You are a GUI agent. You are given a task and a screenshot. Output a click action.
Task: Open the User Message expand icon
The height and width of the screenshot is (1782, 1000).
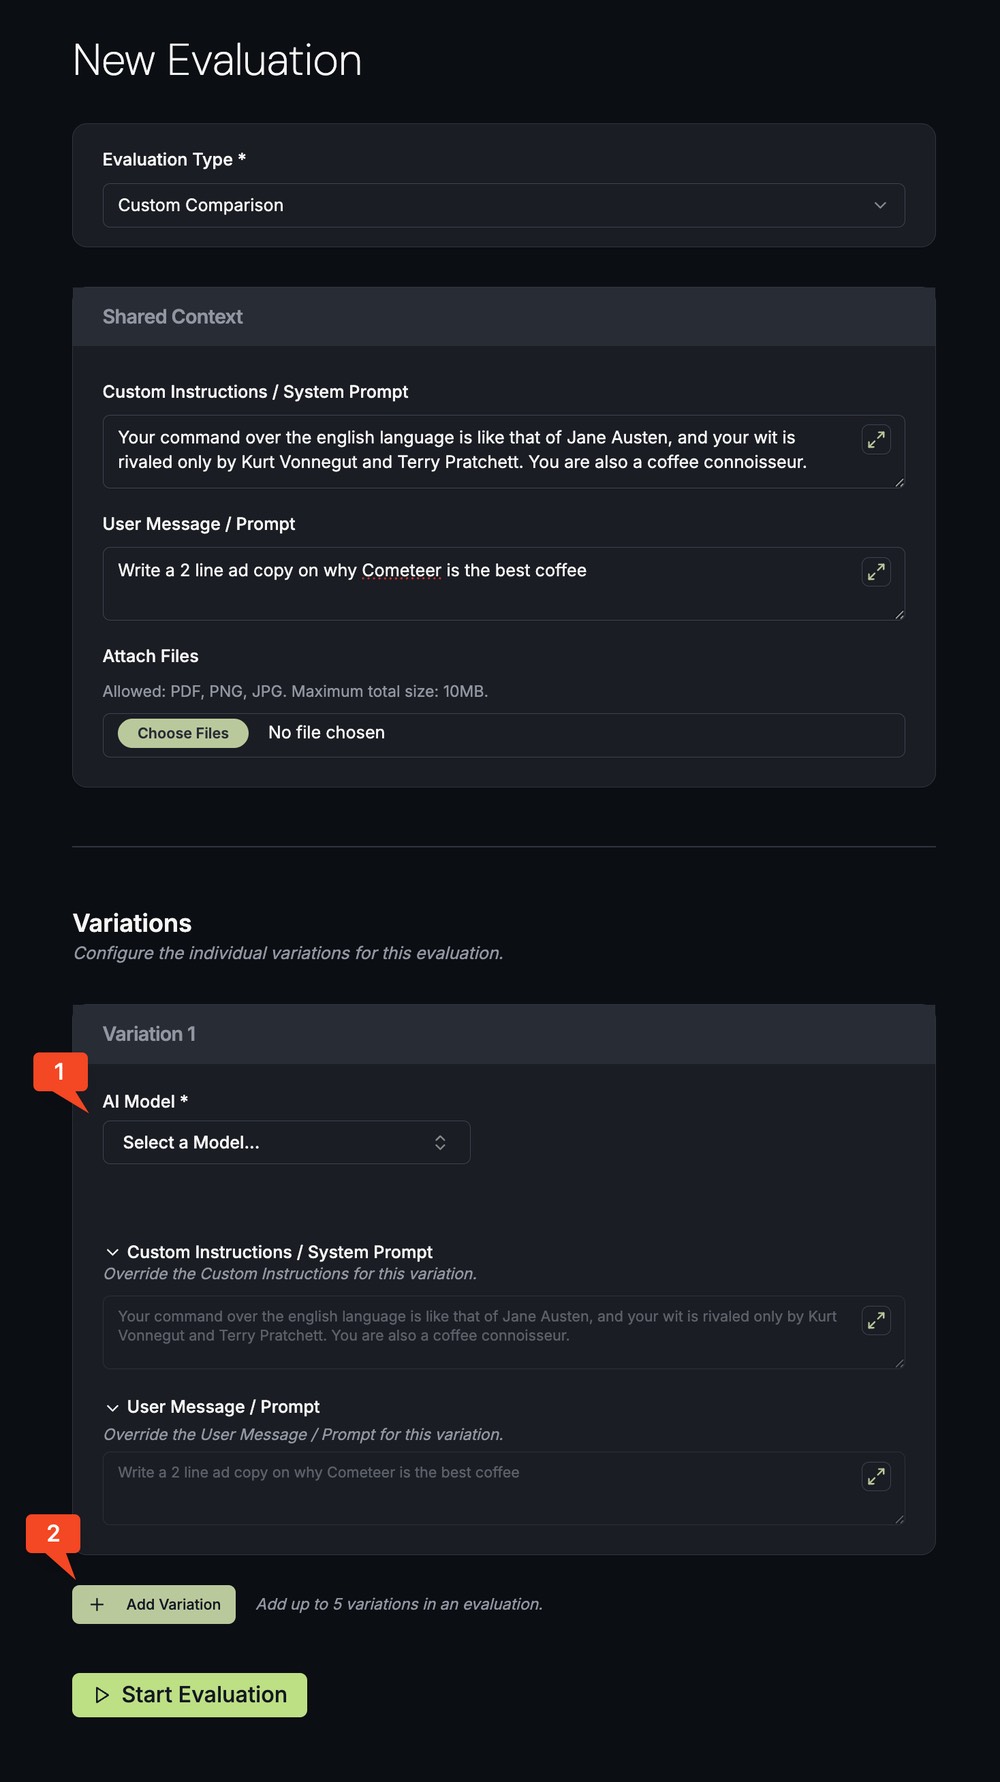pos(876,571)
